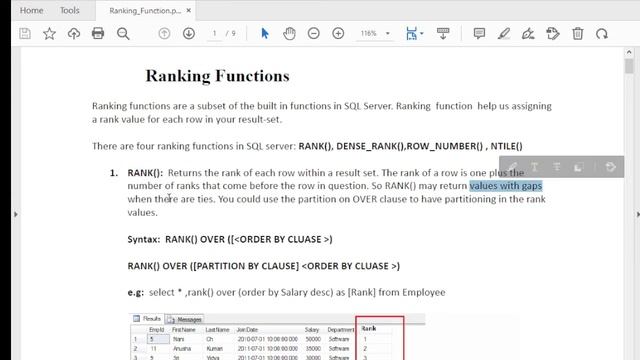Viewport: 640px width, 360px height.
Task: Expand the left navigation pane arrow
Action: point(16,214)
